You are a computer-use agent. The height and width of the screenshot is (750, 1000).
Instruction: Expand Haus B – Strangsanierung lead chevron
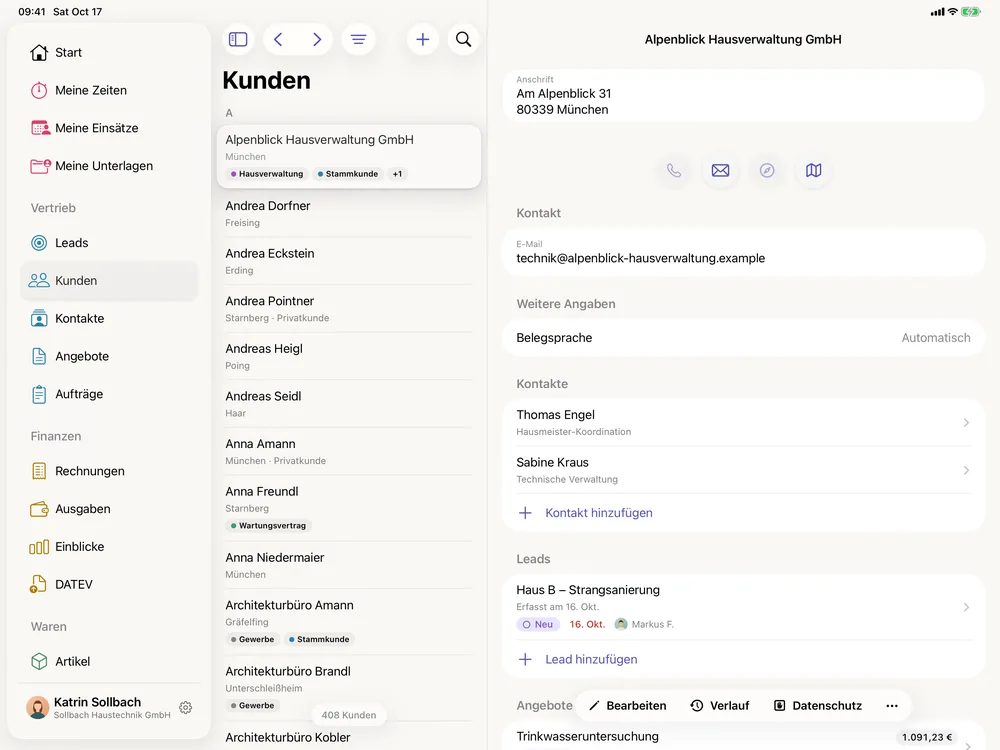point(966,607)
